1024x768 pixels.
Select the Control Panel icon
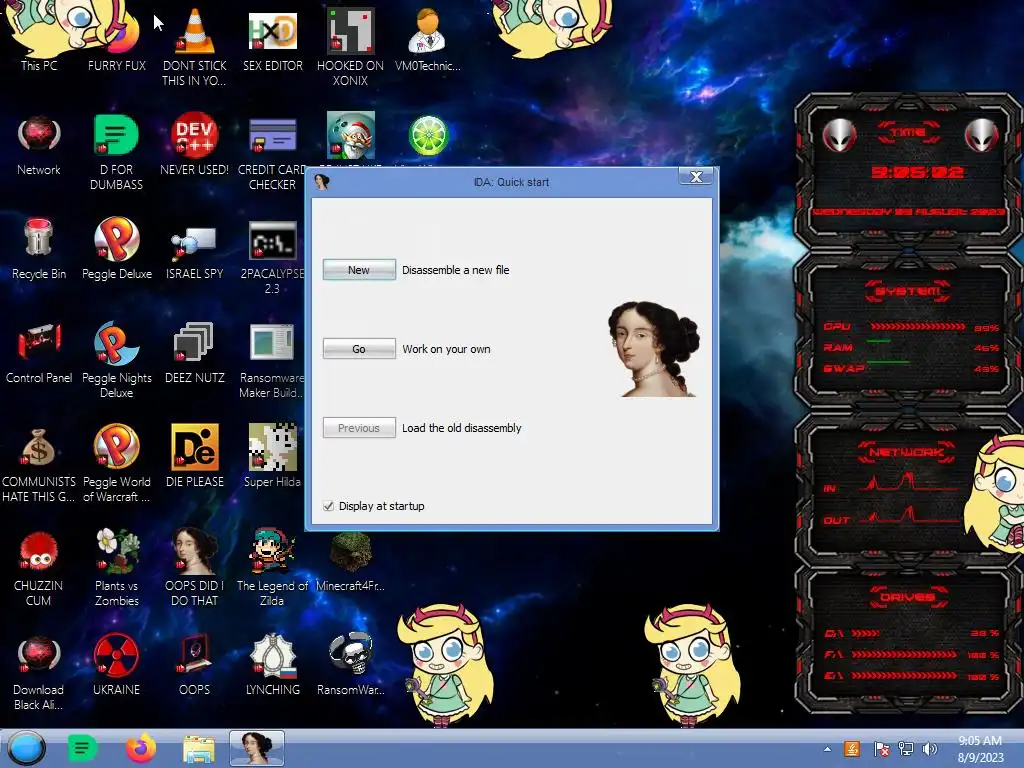[x=39, y=353]
